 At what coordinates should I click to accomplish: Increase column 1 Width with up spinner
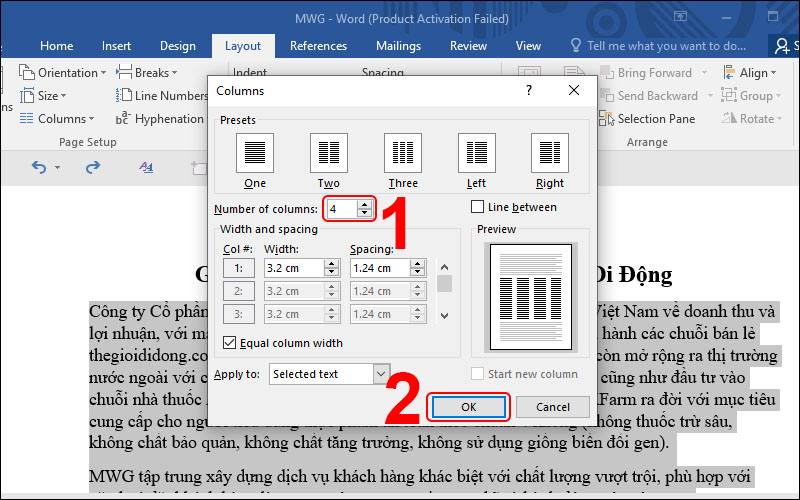[332, 264]
